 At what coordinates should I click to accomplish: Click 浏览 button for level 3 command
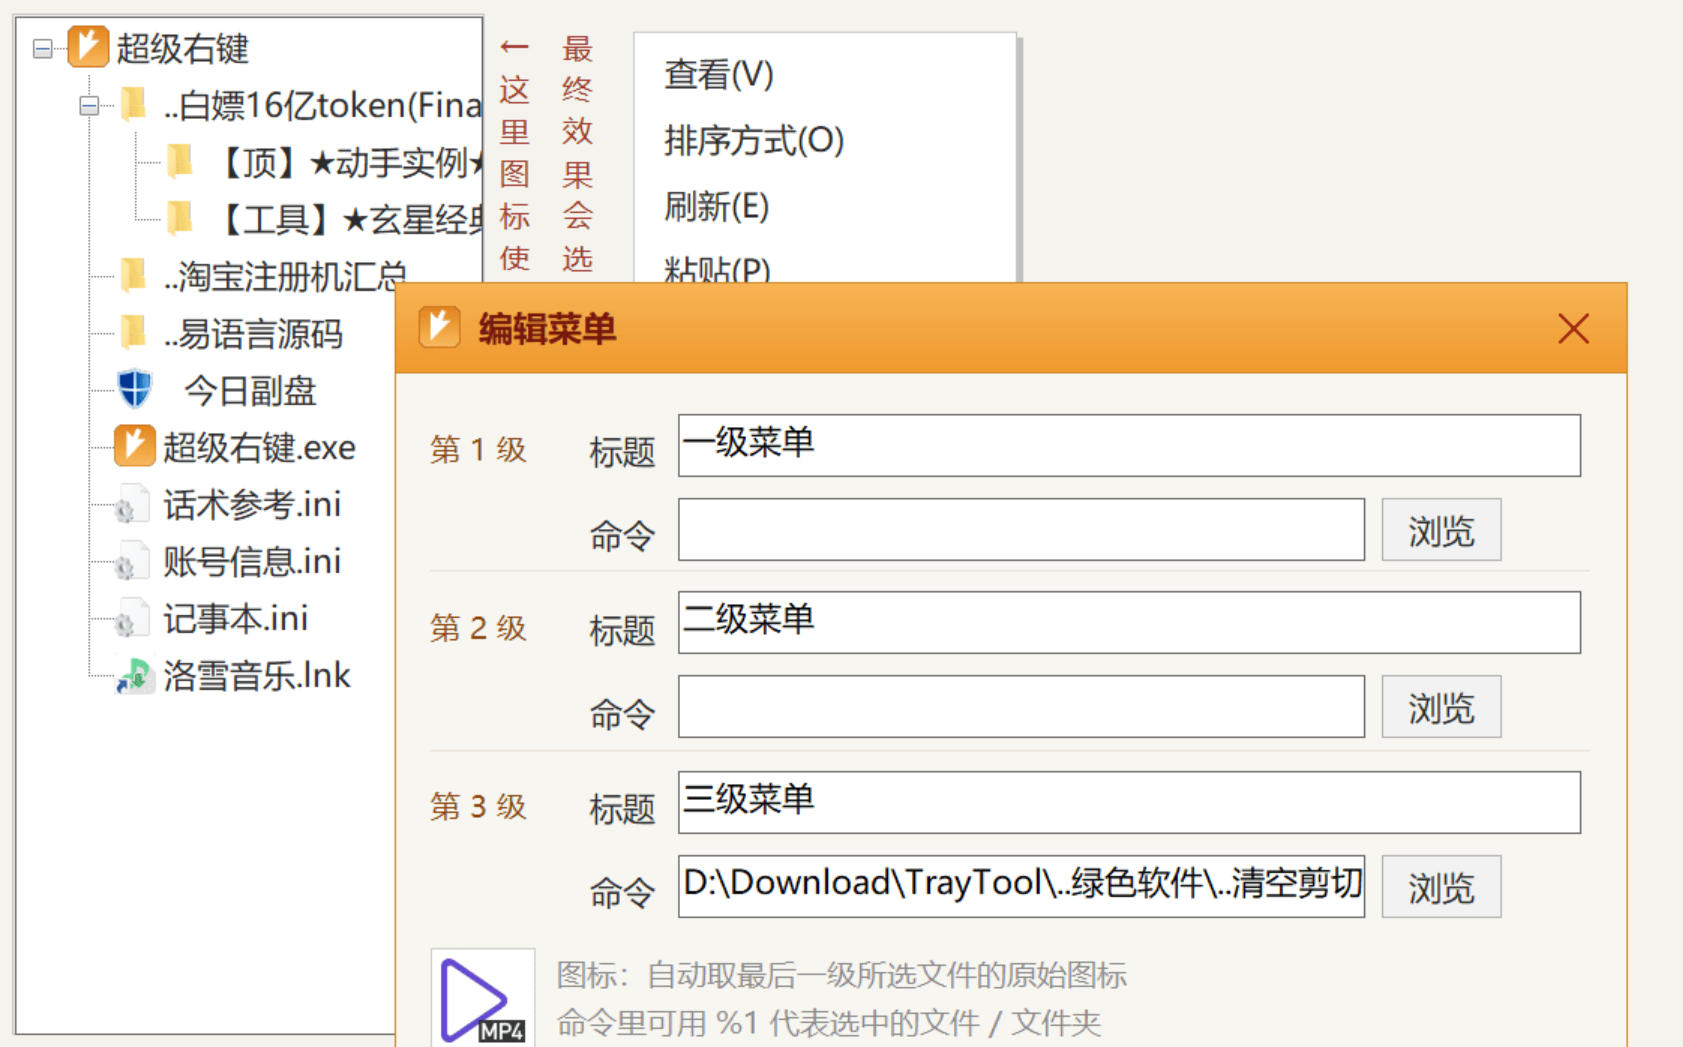[x=1441, y=886]
